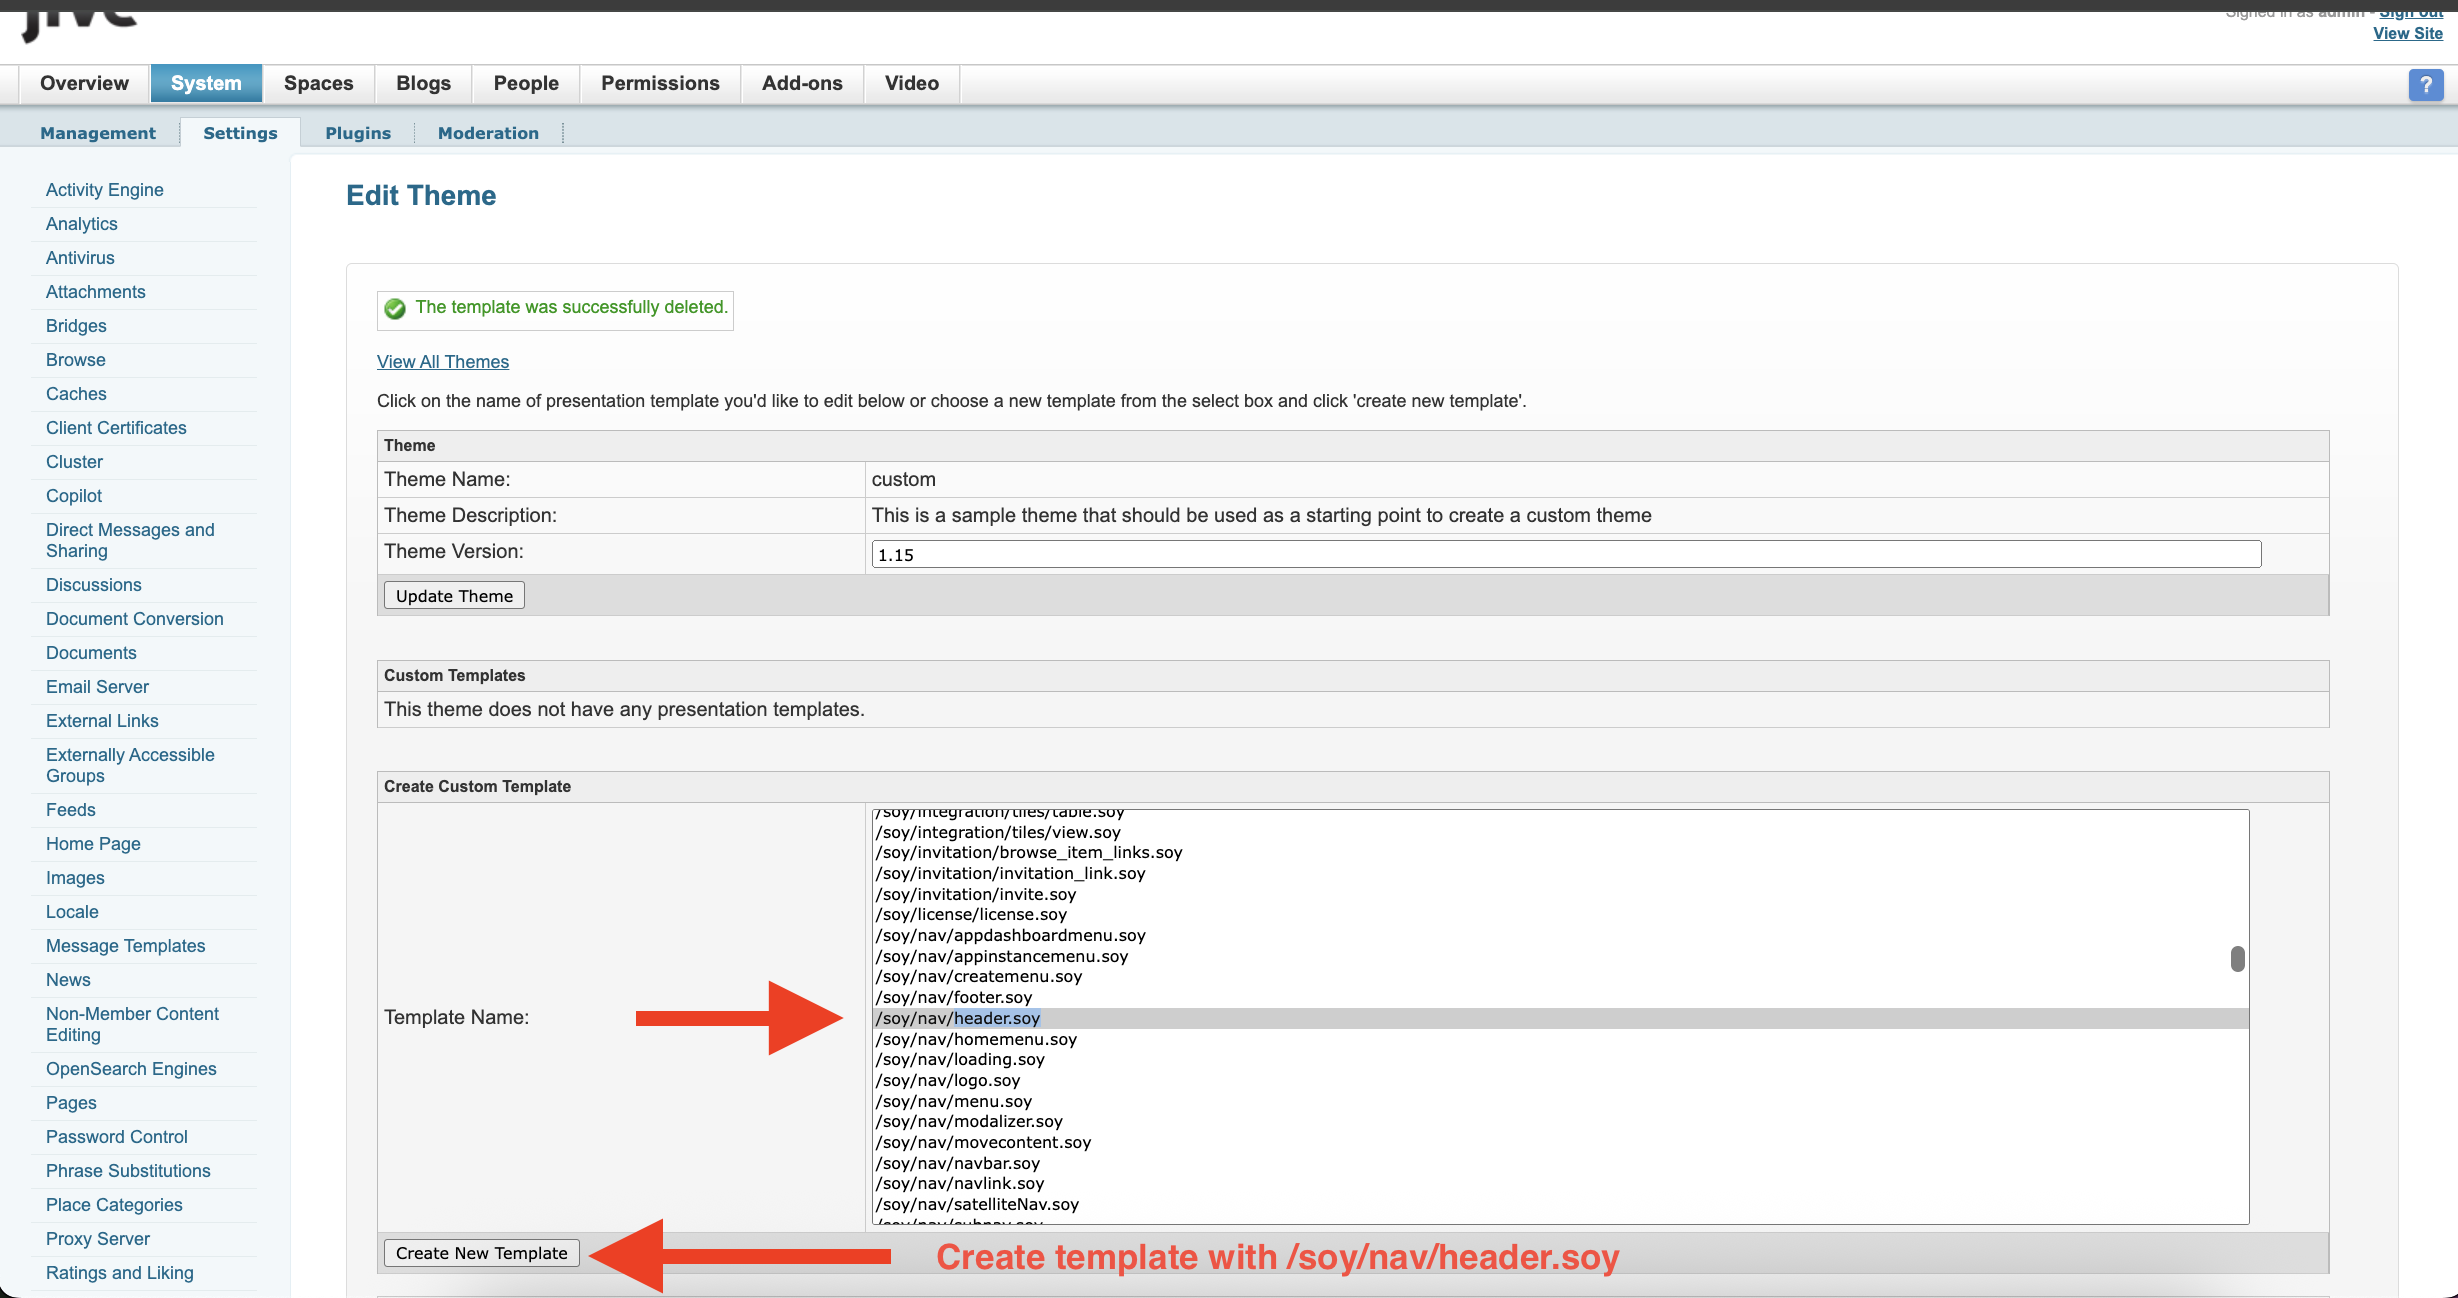
Task: Click the View Site link
Action: (2407, 34)
